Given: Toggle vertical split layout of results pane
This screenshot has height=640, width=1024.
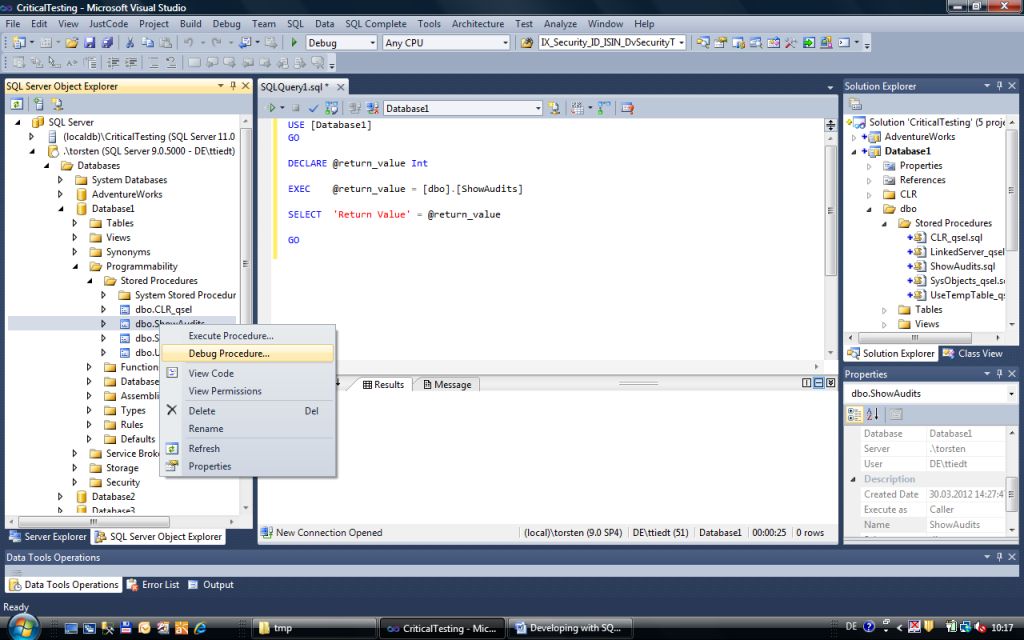Looking at the screenshot, I should click(x=807, y=383).
